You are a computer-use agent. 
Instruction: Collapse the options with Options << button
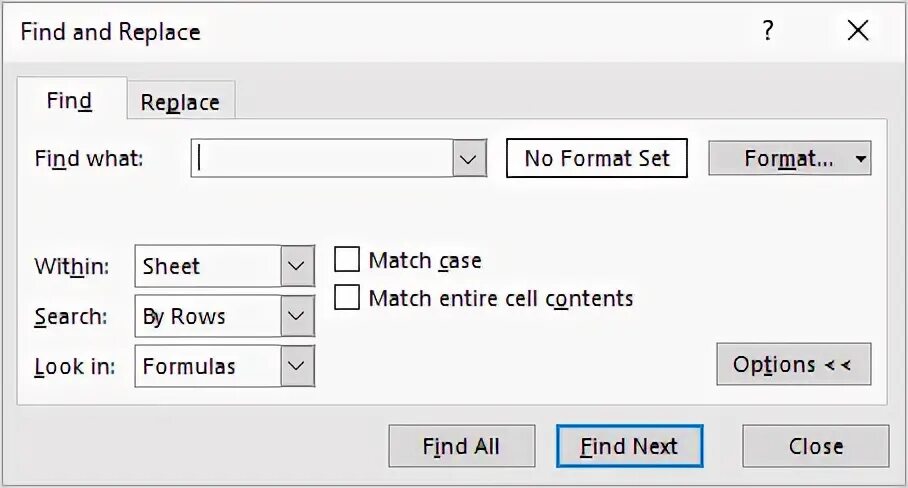[x=793, y=364]
